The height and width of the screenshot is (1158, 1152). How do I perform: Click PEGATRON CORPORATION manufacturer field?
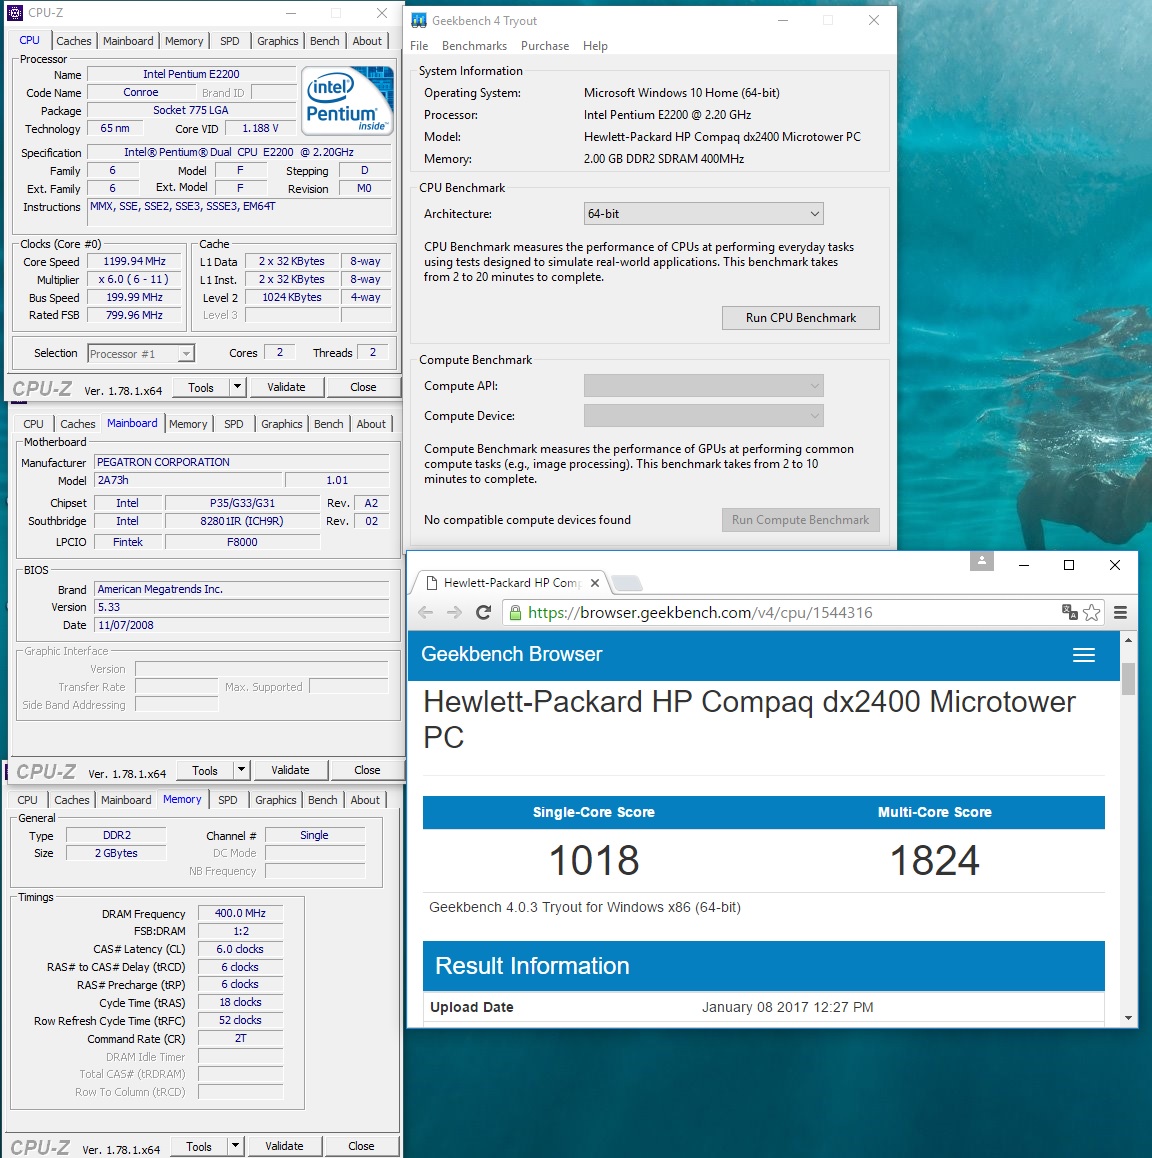[241, 462]
